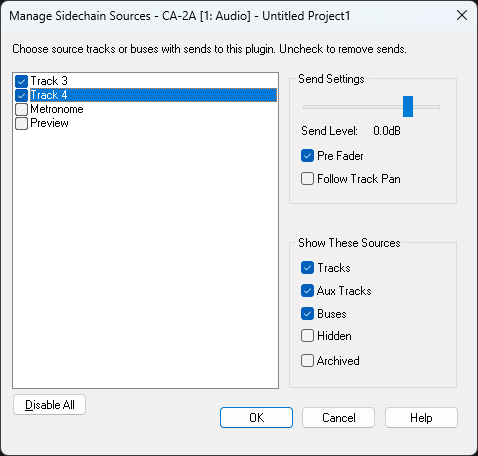Show Archived sources checkbox
478x456 pixels.
pyautogui.click(x=307, y=361)
